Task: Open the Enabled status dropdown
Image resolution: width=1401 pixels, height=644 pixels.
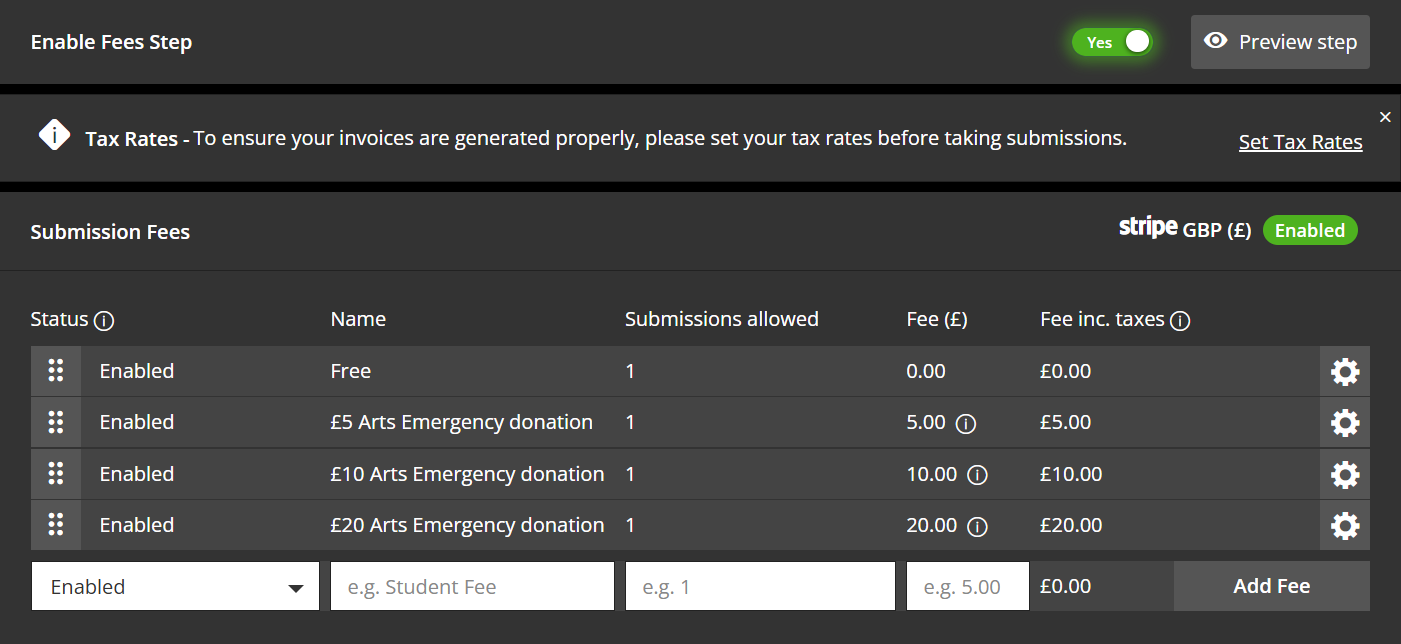Action: tap(175, 587)
